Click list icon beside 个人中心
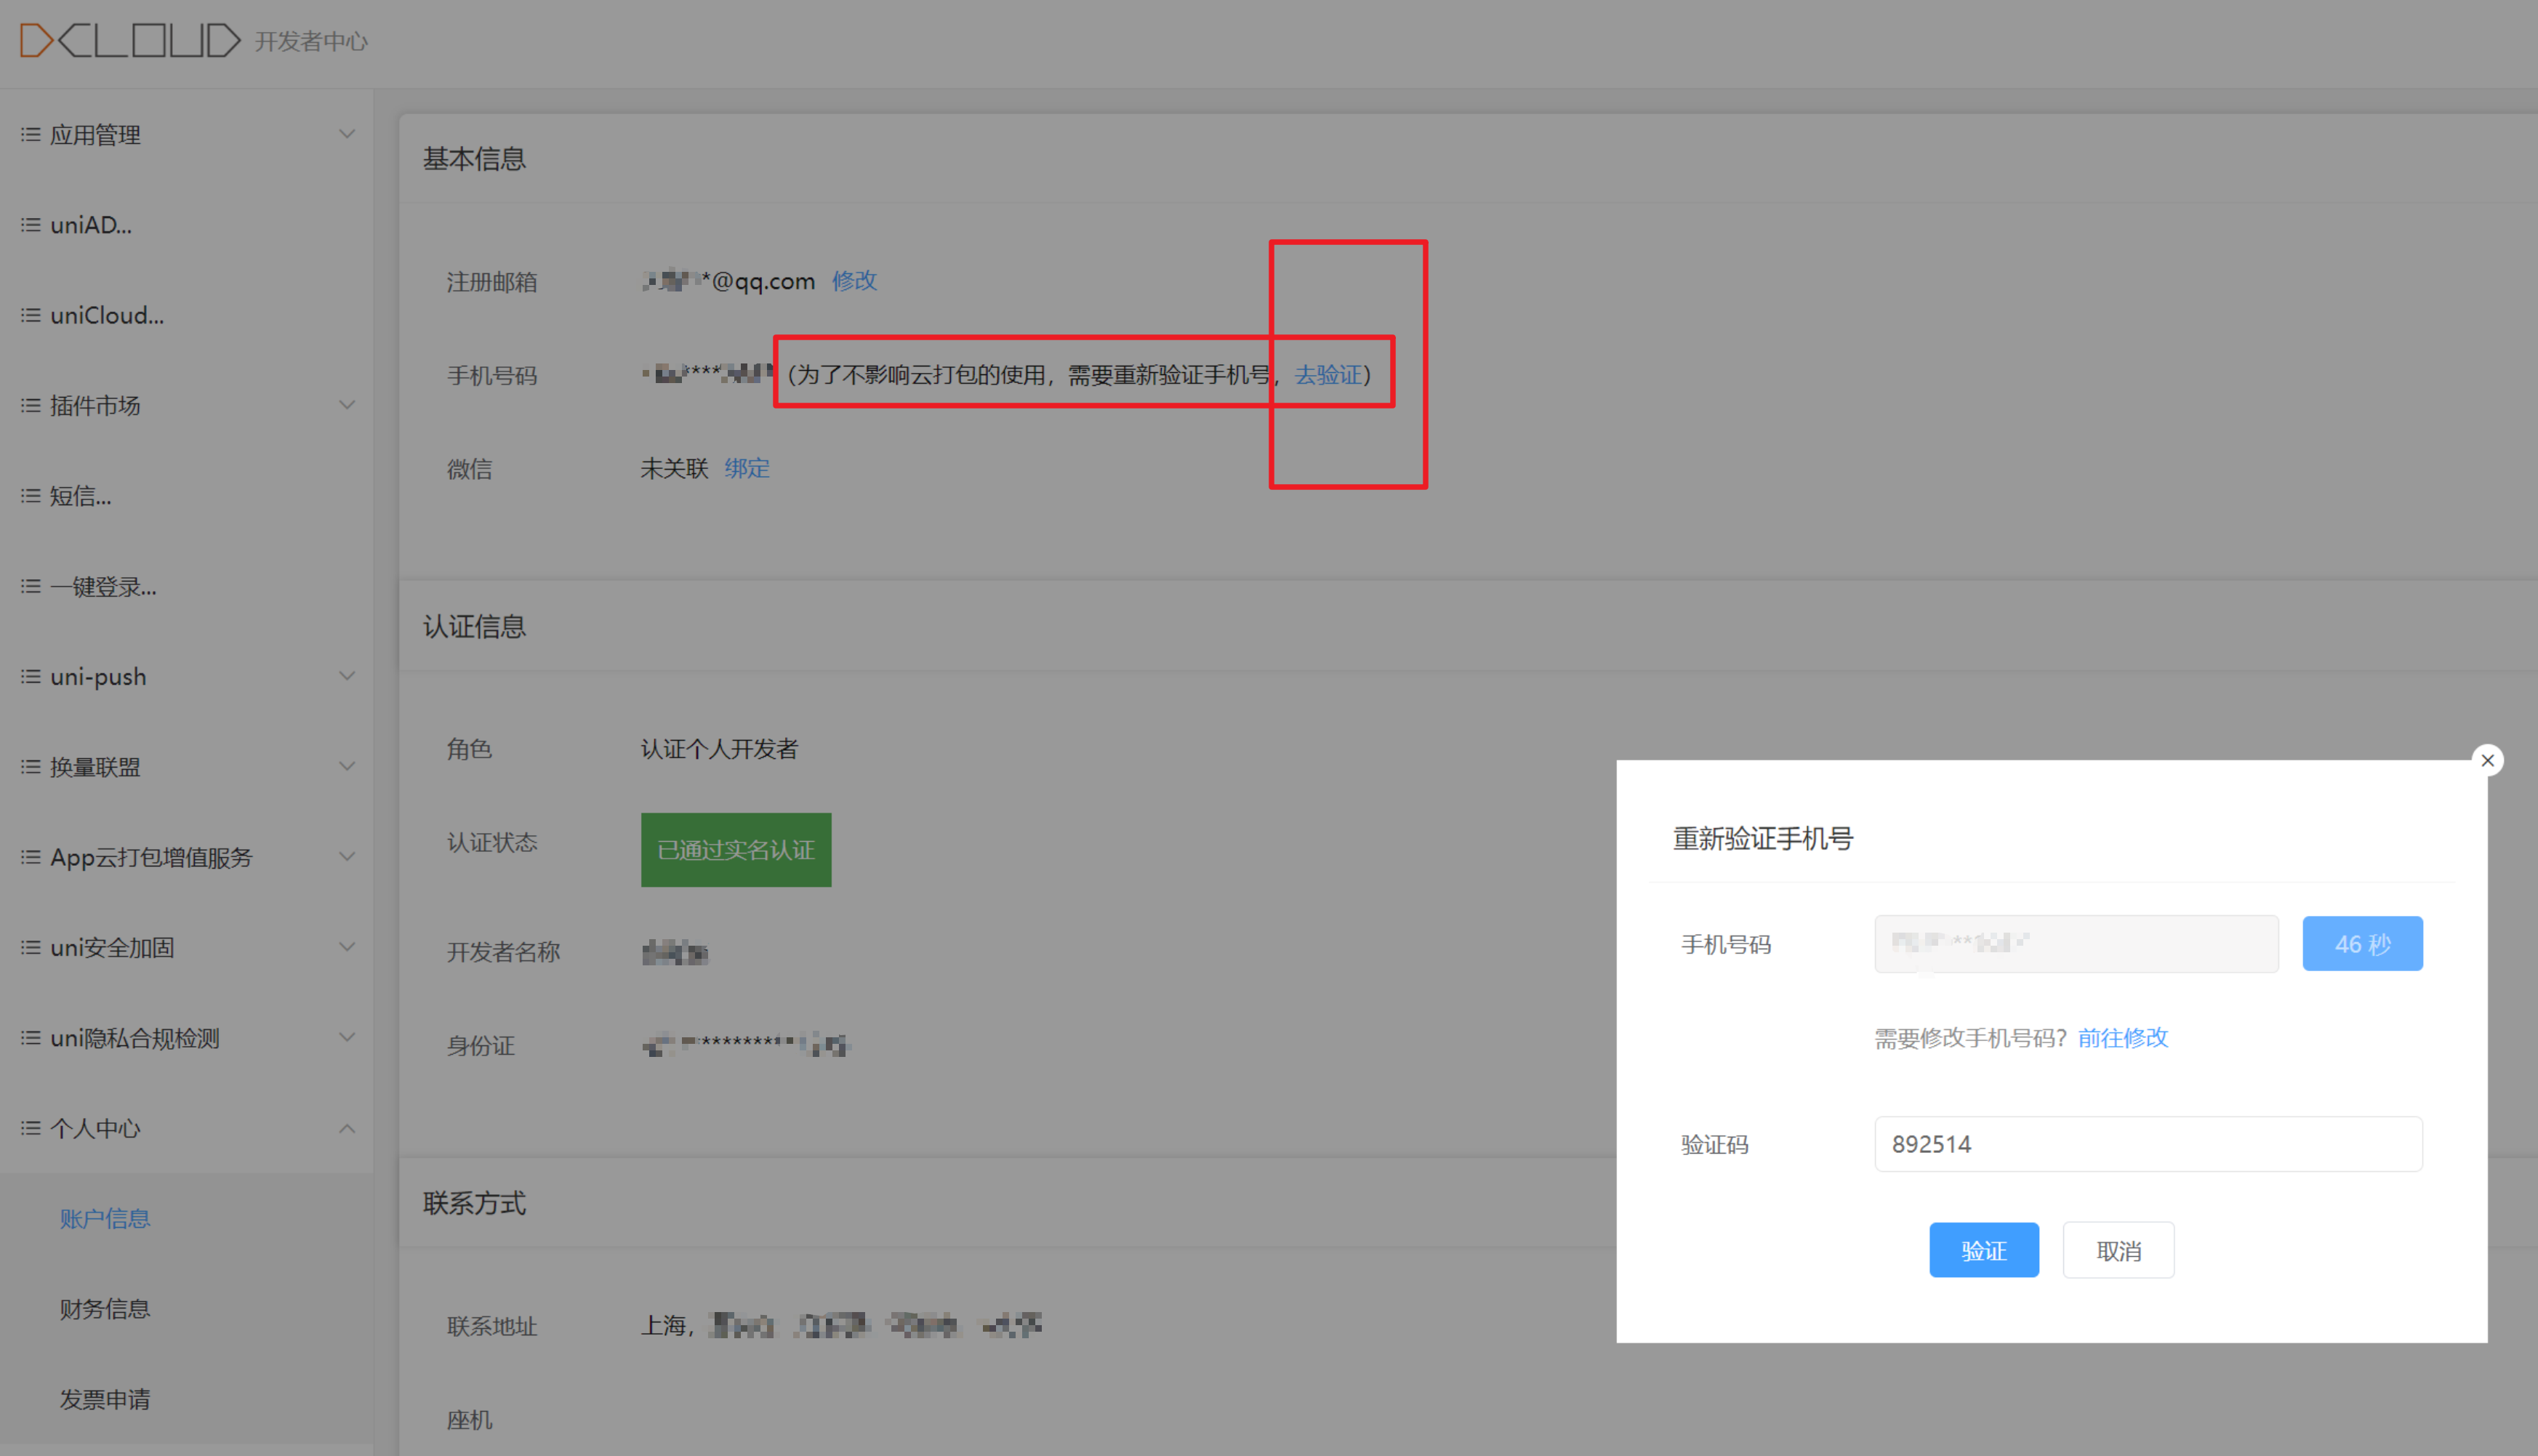Viewport: 2538px width, 1456px height. pos(31,1128)
